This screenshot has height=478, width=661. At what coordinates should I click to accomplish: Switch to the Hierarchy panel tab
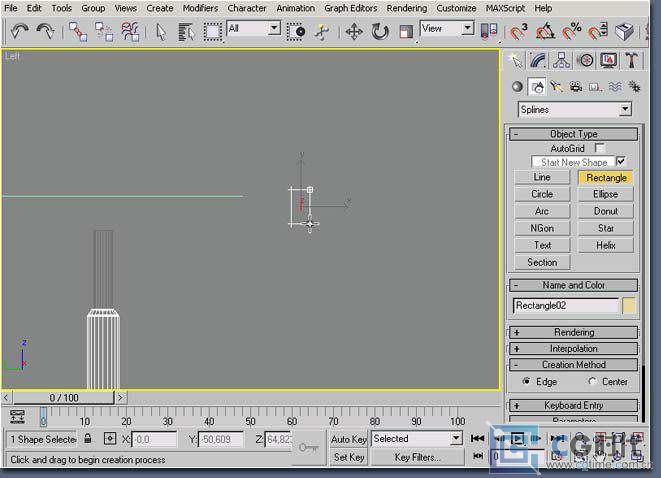(x=562, y=61)
